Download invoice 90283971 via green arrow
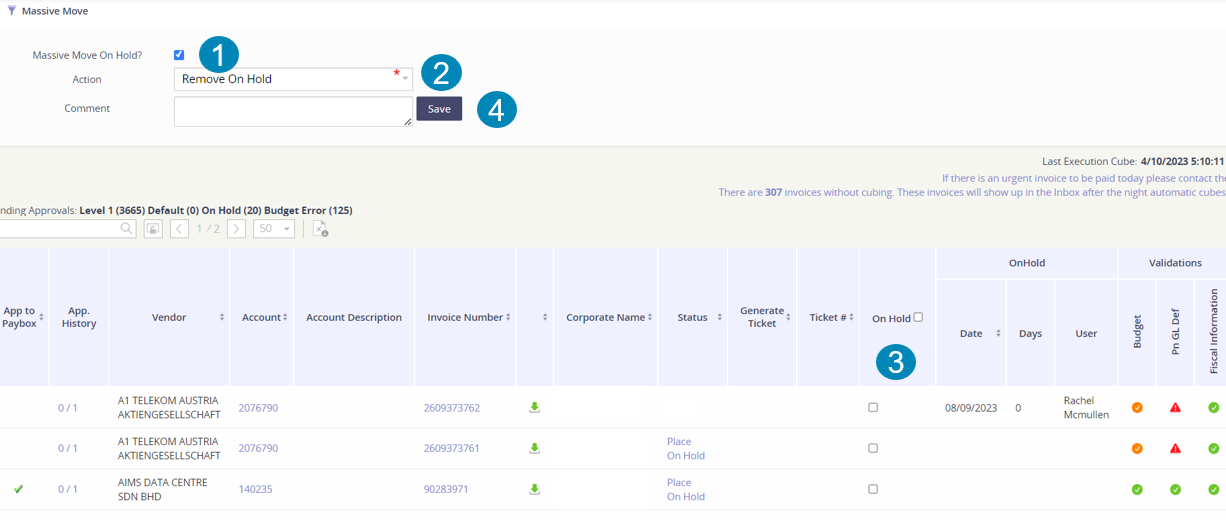 (x=535, y=489)
